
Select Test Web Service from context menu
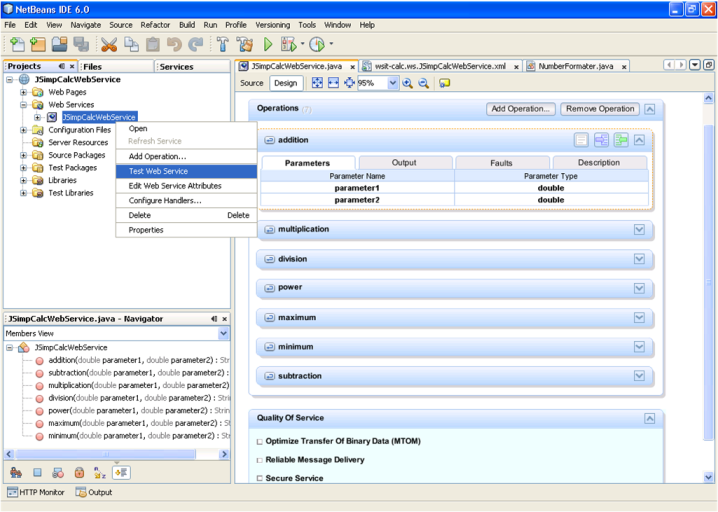158,171
